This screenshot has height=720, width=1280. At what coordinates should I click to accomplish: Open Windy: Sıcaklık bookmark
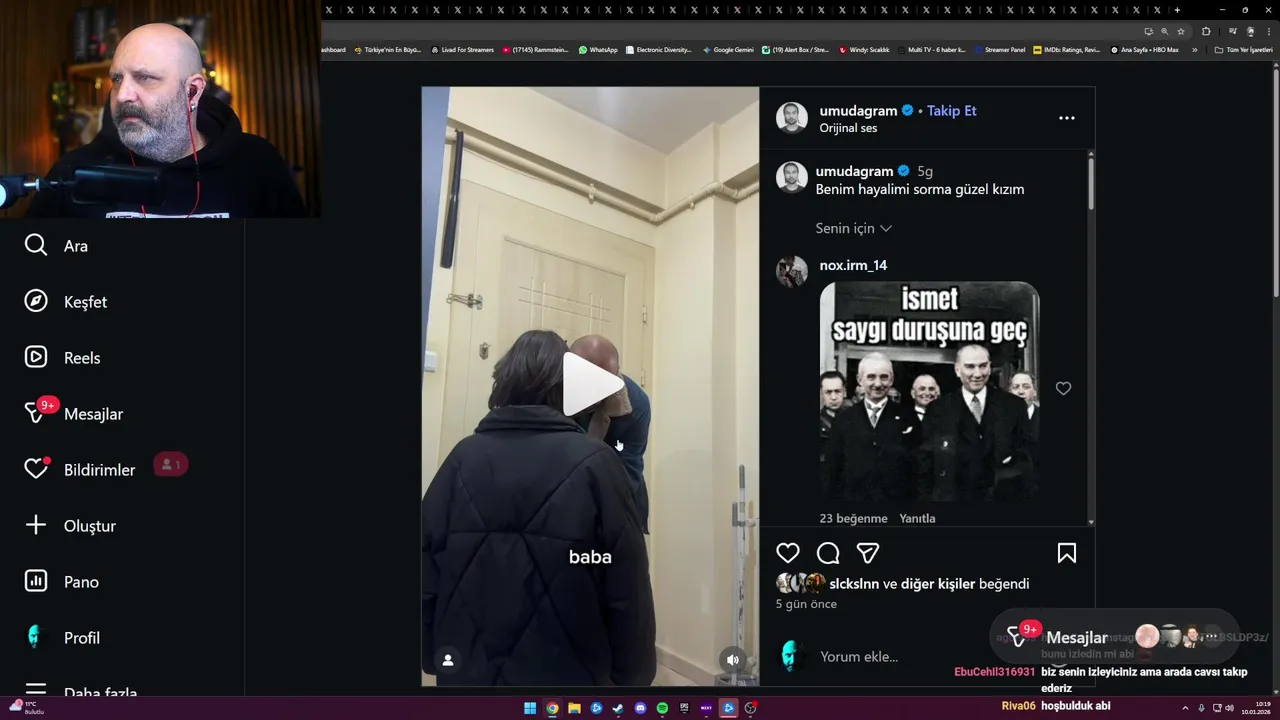point(864,50)
